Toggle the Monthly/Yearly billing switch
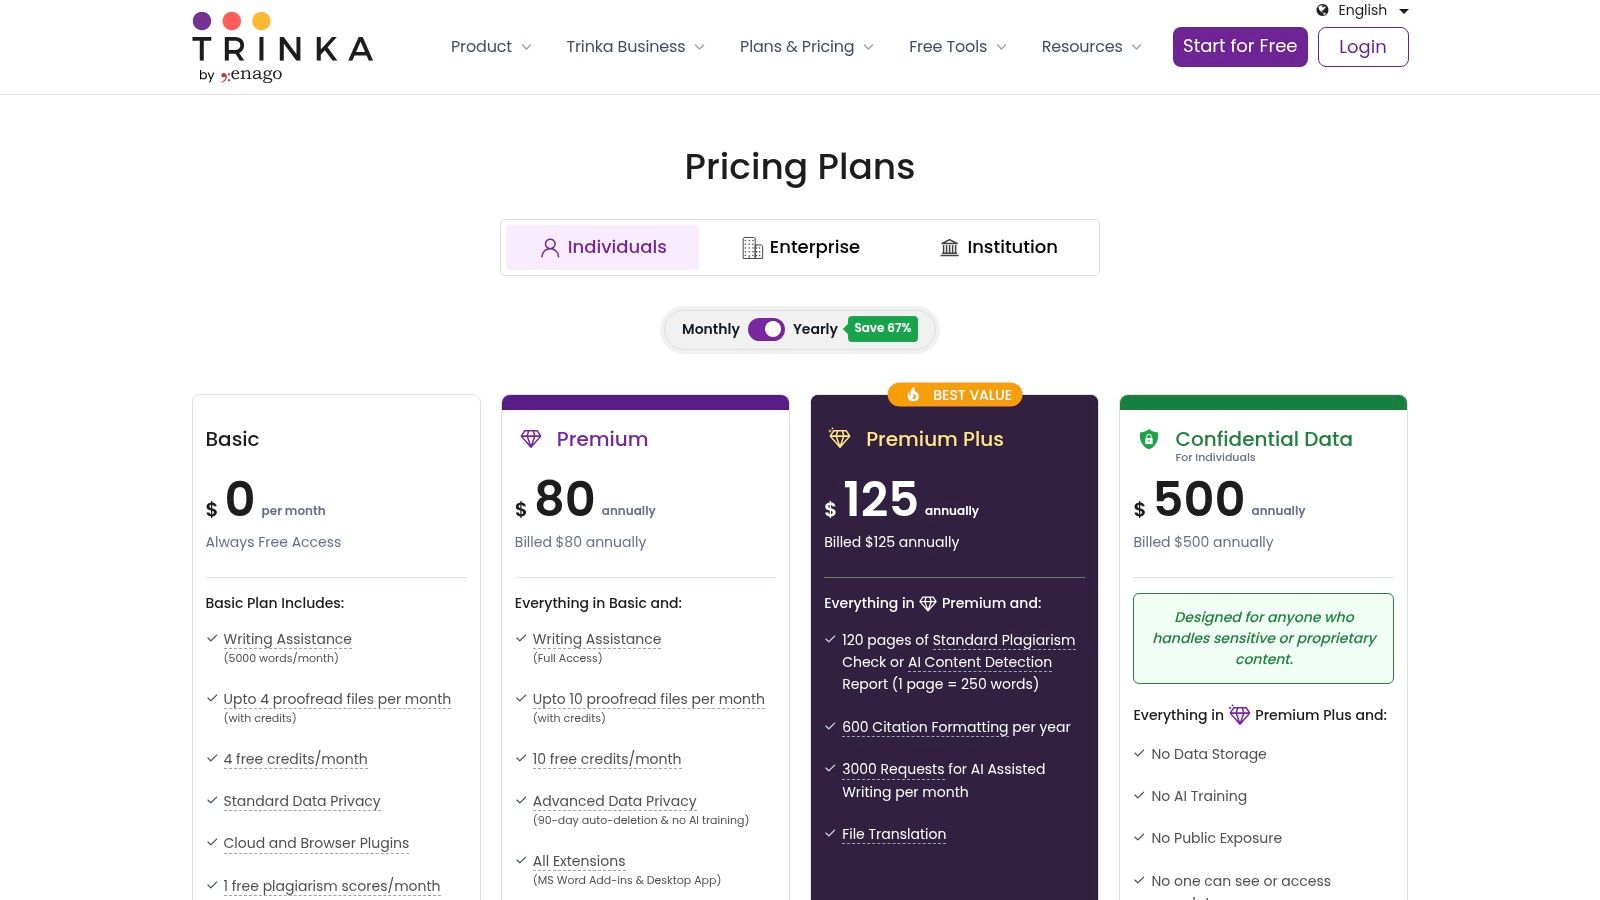Image resolution: width=1600 pixels, height=900 pixels. click(x=766, y=329)
